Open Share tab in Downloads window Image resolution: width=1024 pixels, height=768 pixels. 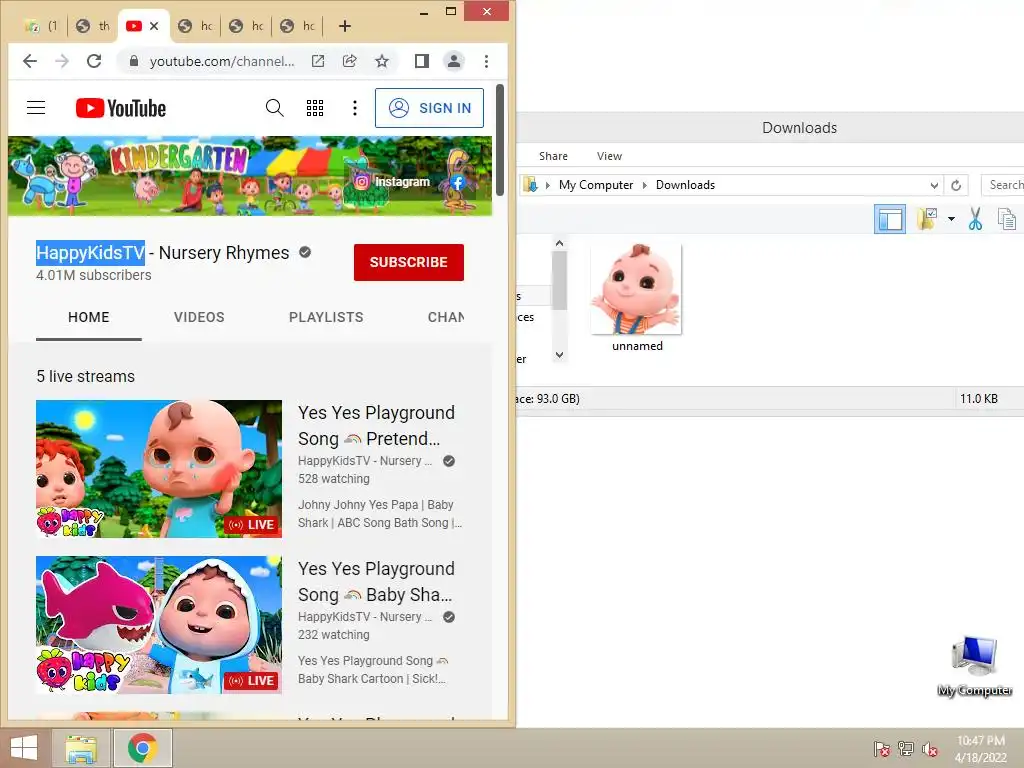click(x=553, y=156)
